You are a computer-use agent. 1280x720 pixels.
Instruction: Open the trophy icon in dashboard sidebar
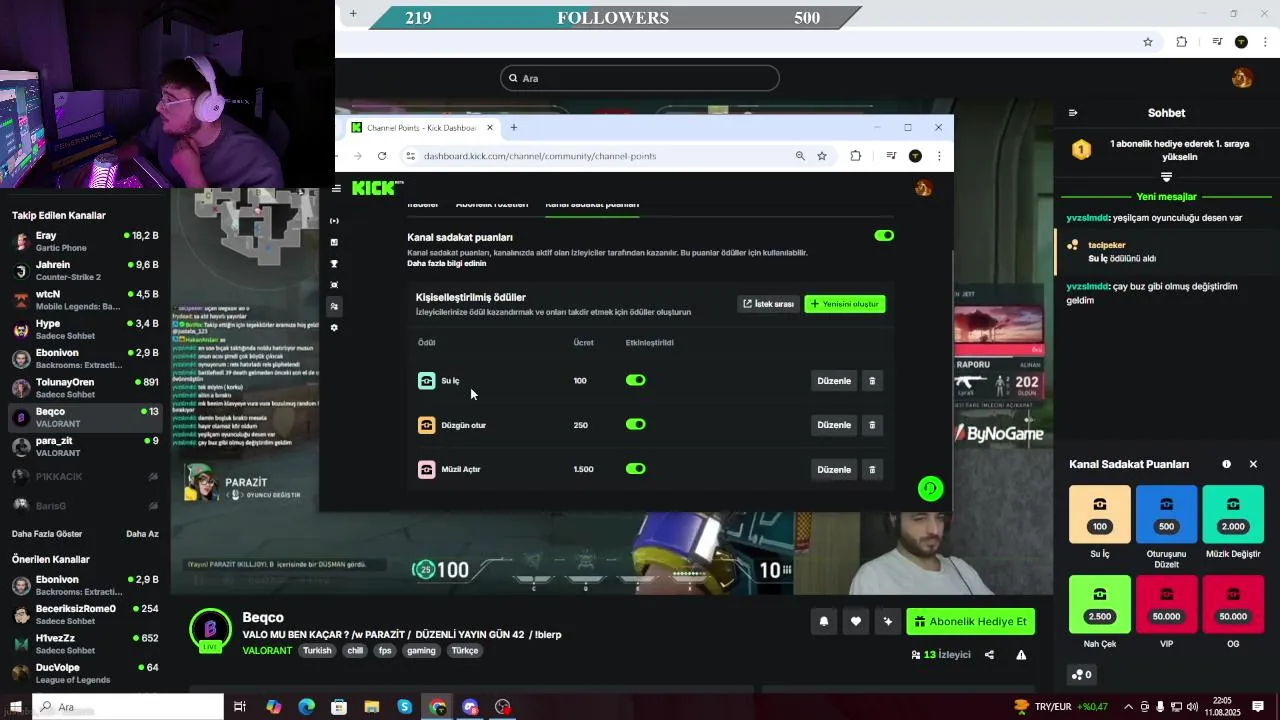334,264
